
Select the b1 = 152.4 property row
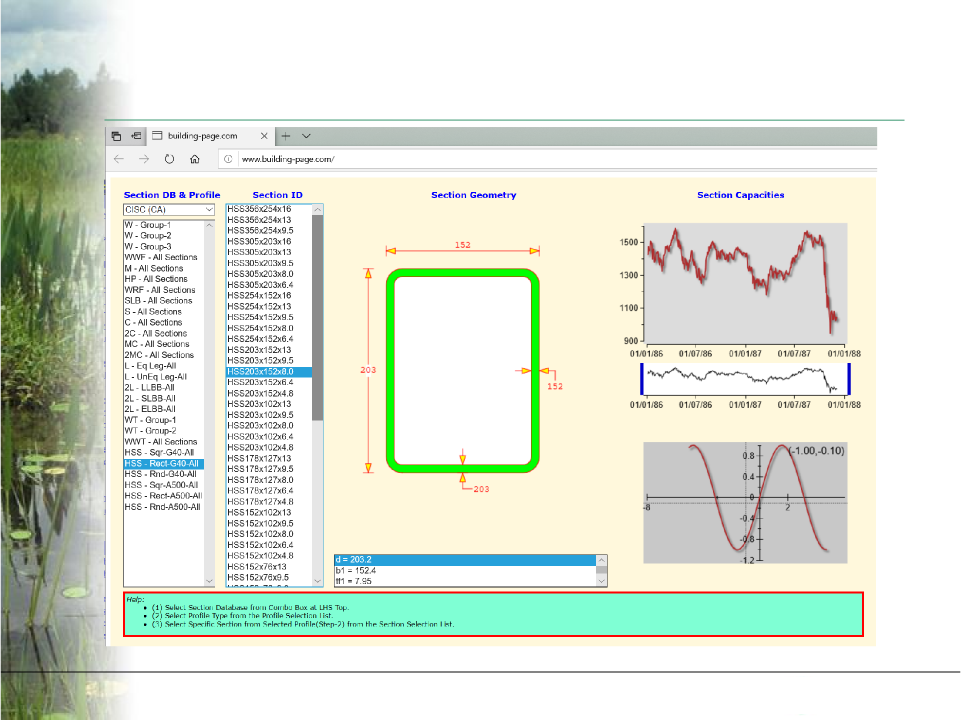pyautogui.click(x=465, y=571)
